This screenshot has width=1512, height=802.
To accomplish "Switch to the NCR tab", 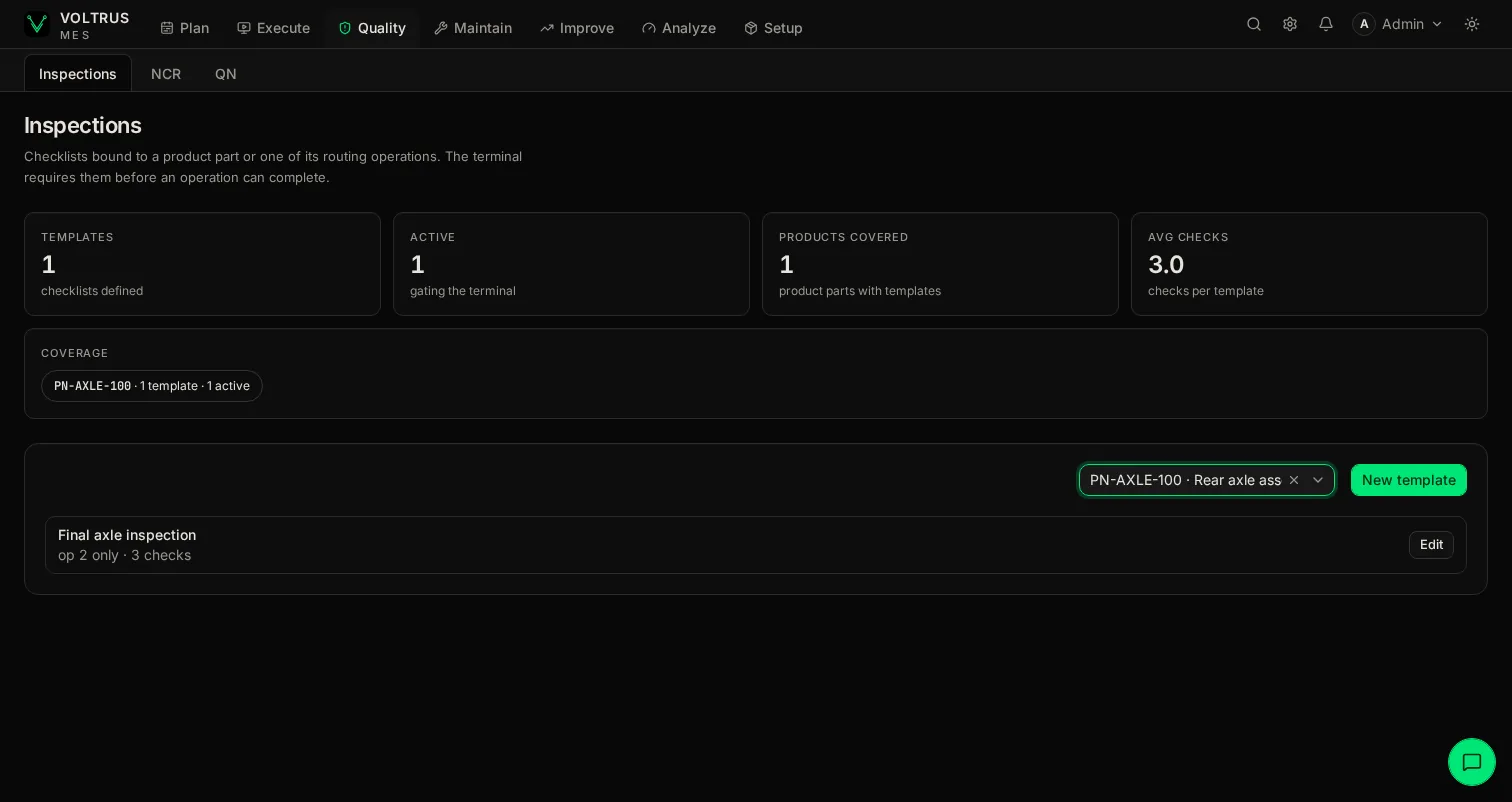I will [x=166, y=74].
